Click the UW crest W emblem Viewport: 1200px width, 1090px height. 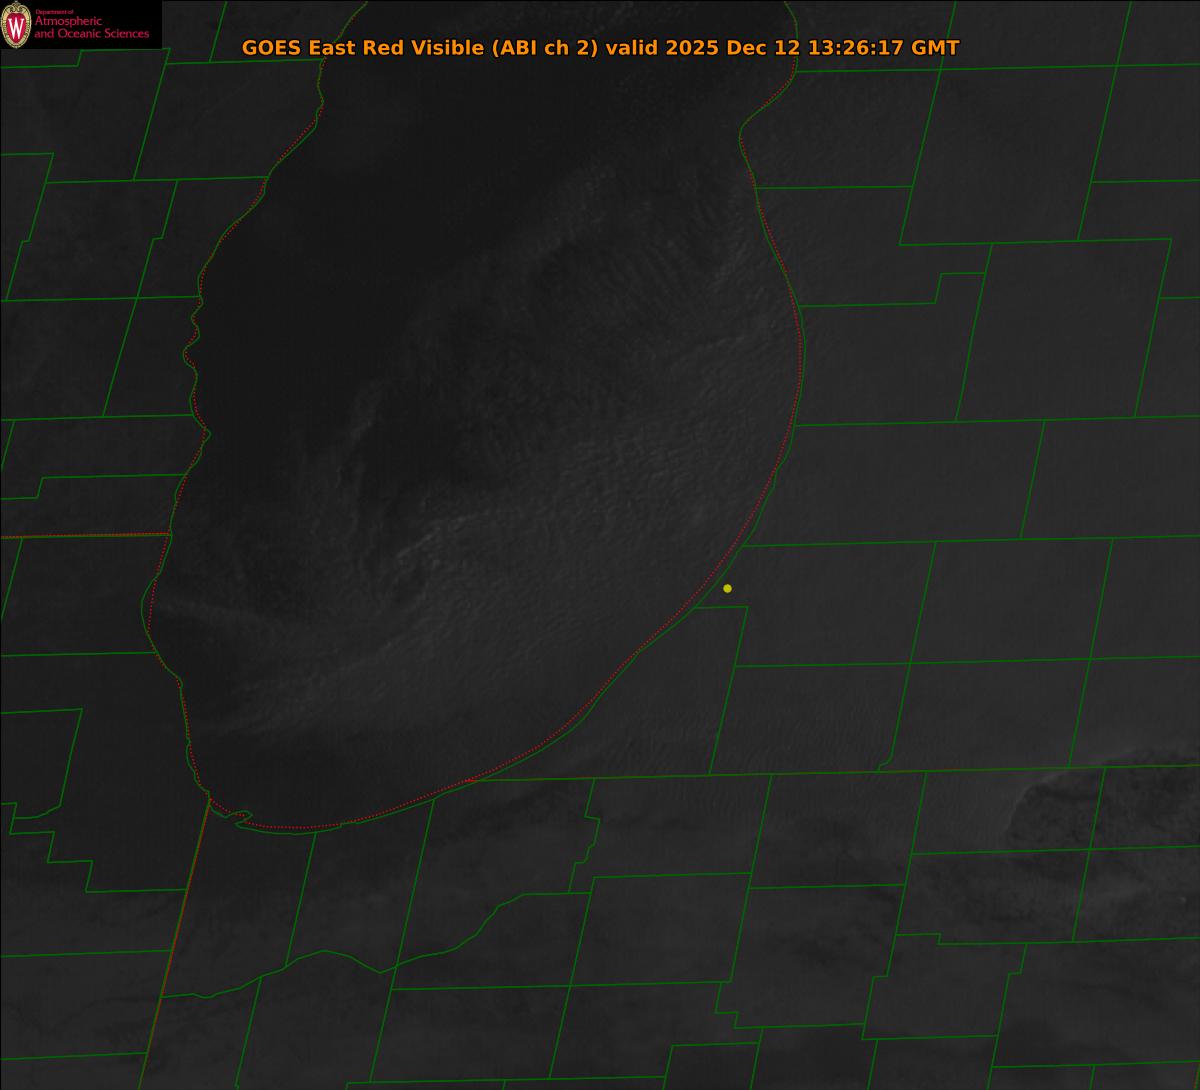tap(16, 26)
